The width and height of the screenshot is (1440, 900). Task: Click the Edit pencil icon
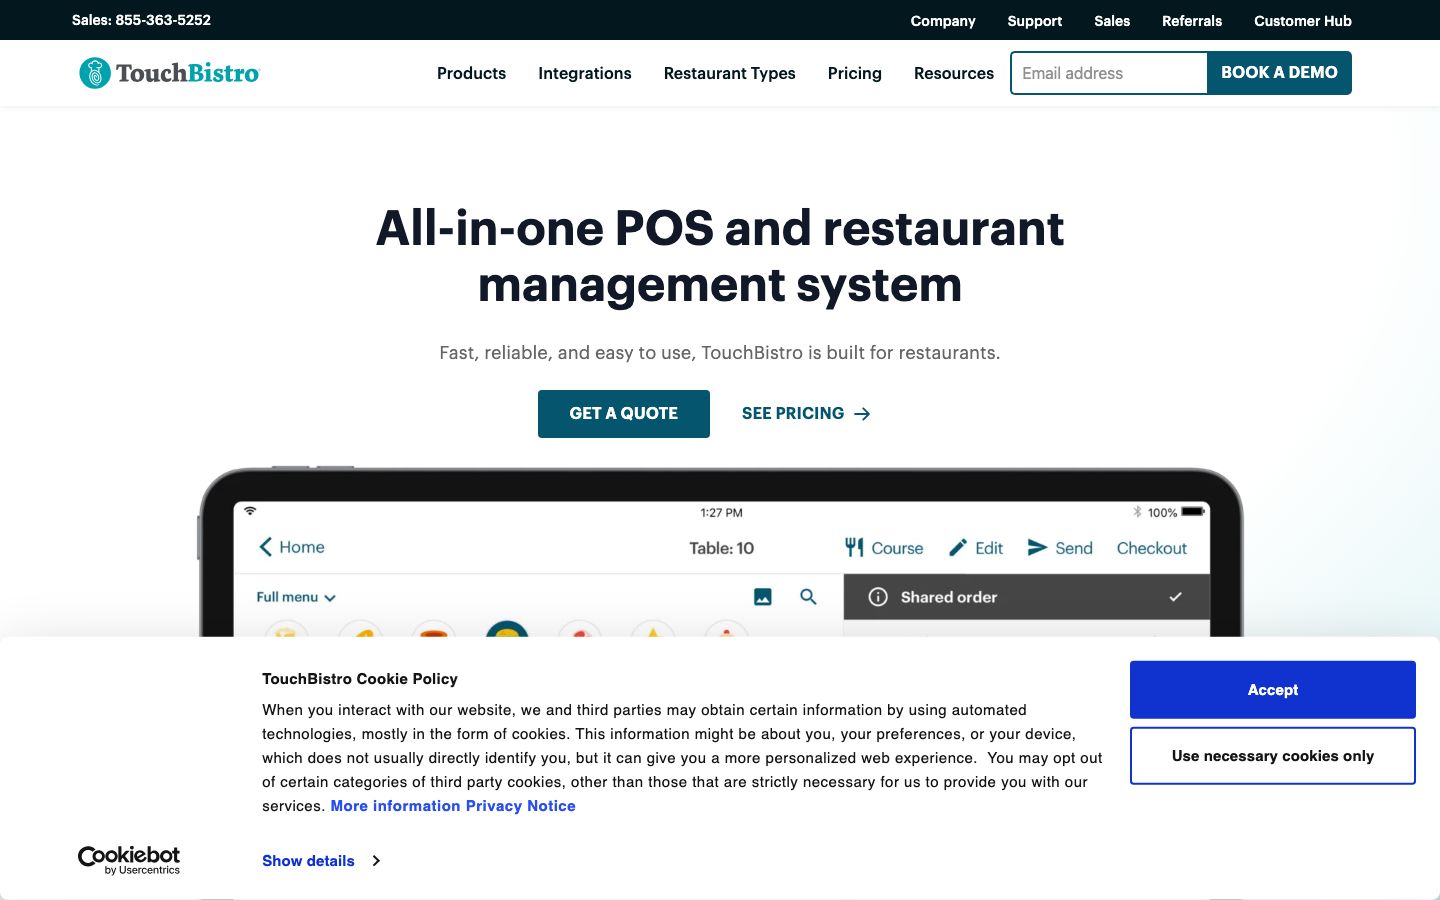tap(958, 547)
